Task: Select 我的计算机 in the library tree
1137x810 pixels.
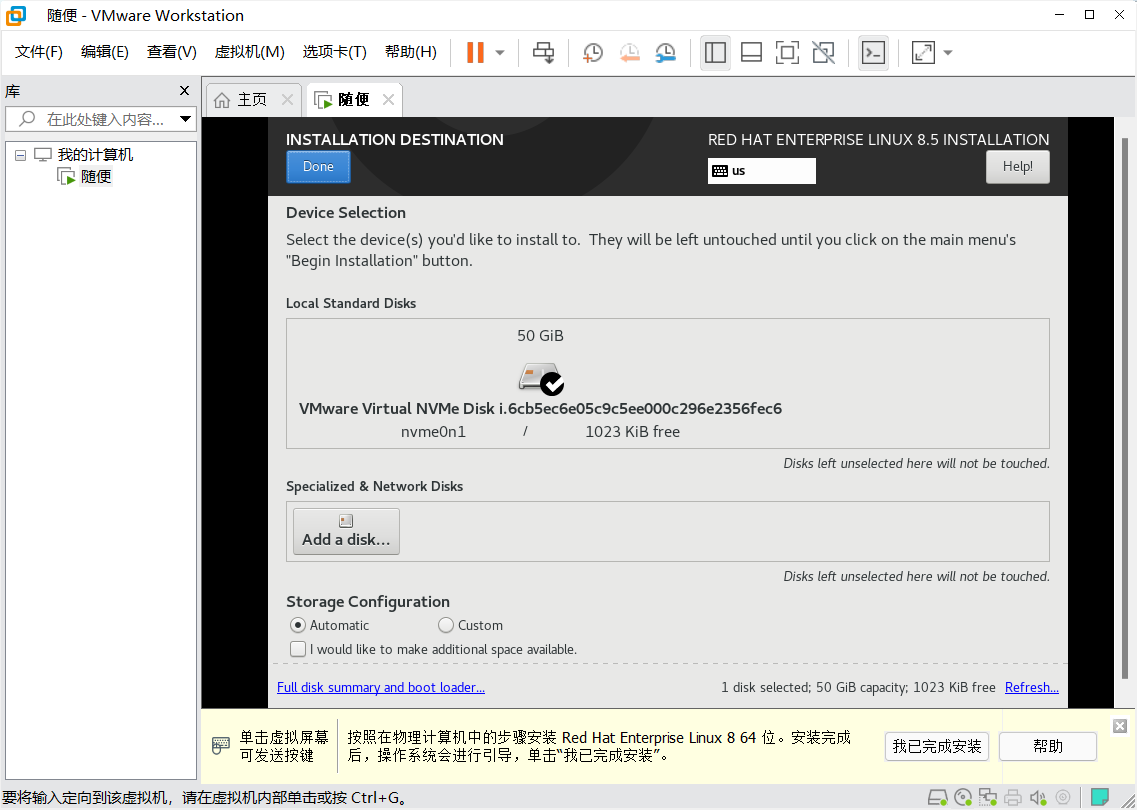Action: [x=95, y=154]
